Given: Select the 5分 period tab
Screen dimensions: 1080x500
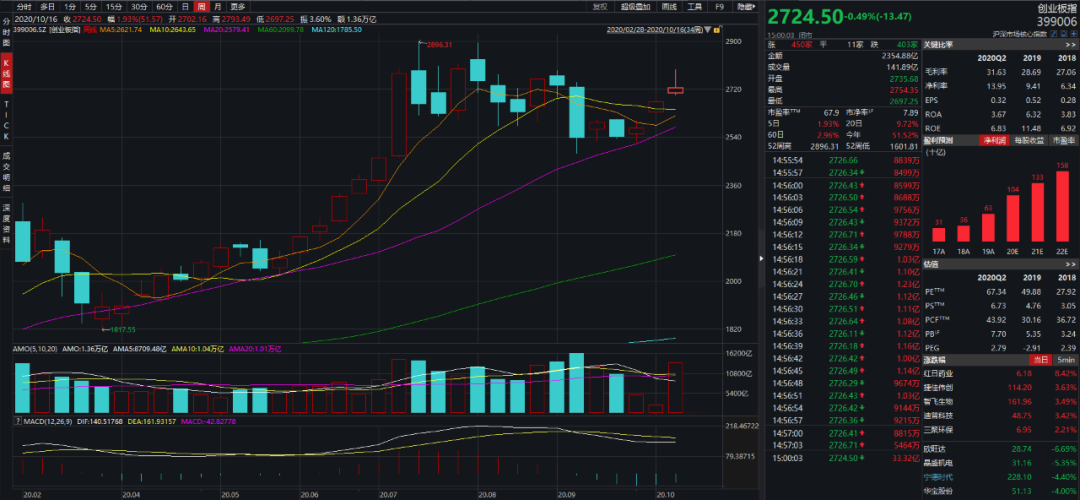Looking at the screenshot, I should pyautogui.click(x=91, y=6).
